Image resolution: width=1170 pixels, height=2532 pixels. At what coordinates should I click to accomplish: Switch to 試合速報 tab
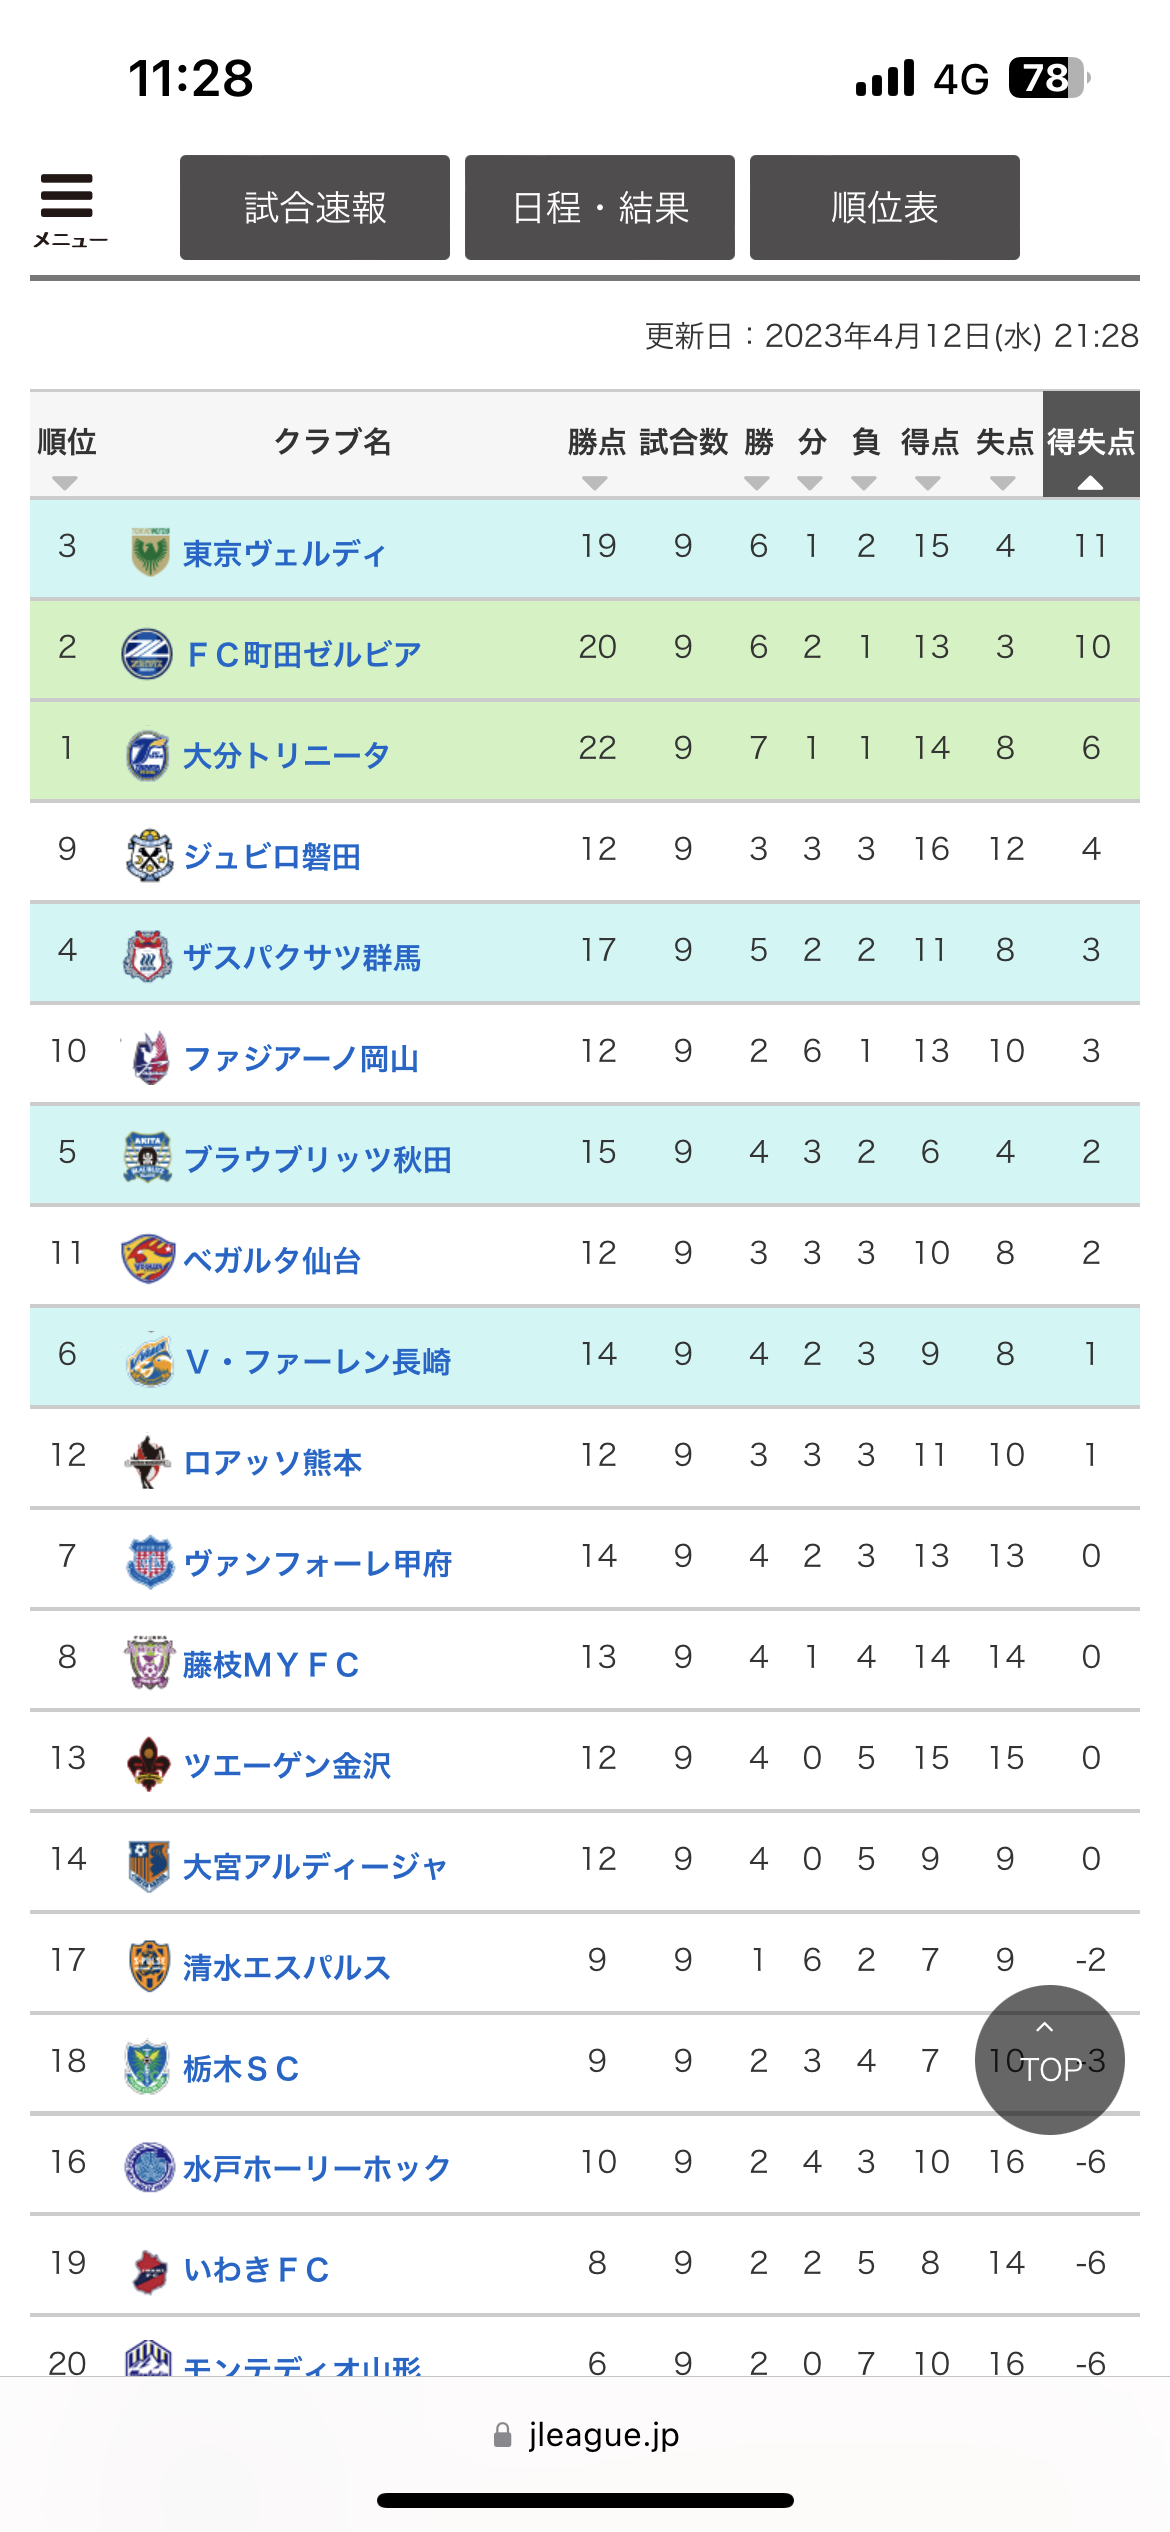coord(315,208)
